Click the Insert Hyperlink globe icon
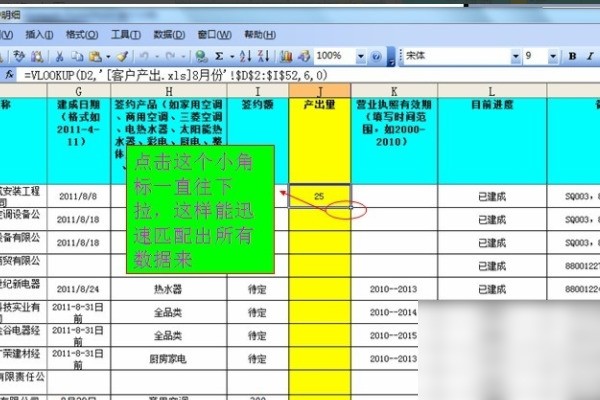 201,57
